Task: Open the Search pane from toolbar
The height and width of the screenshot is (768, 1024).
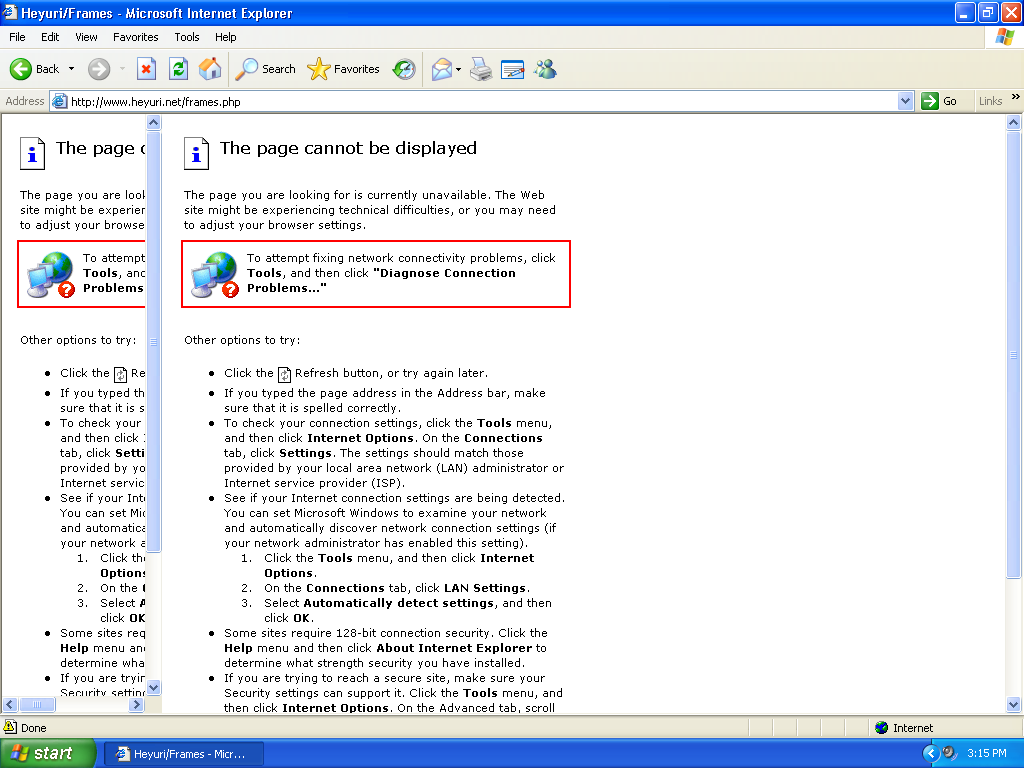Action: (265, 69)
